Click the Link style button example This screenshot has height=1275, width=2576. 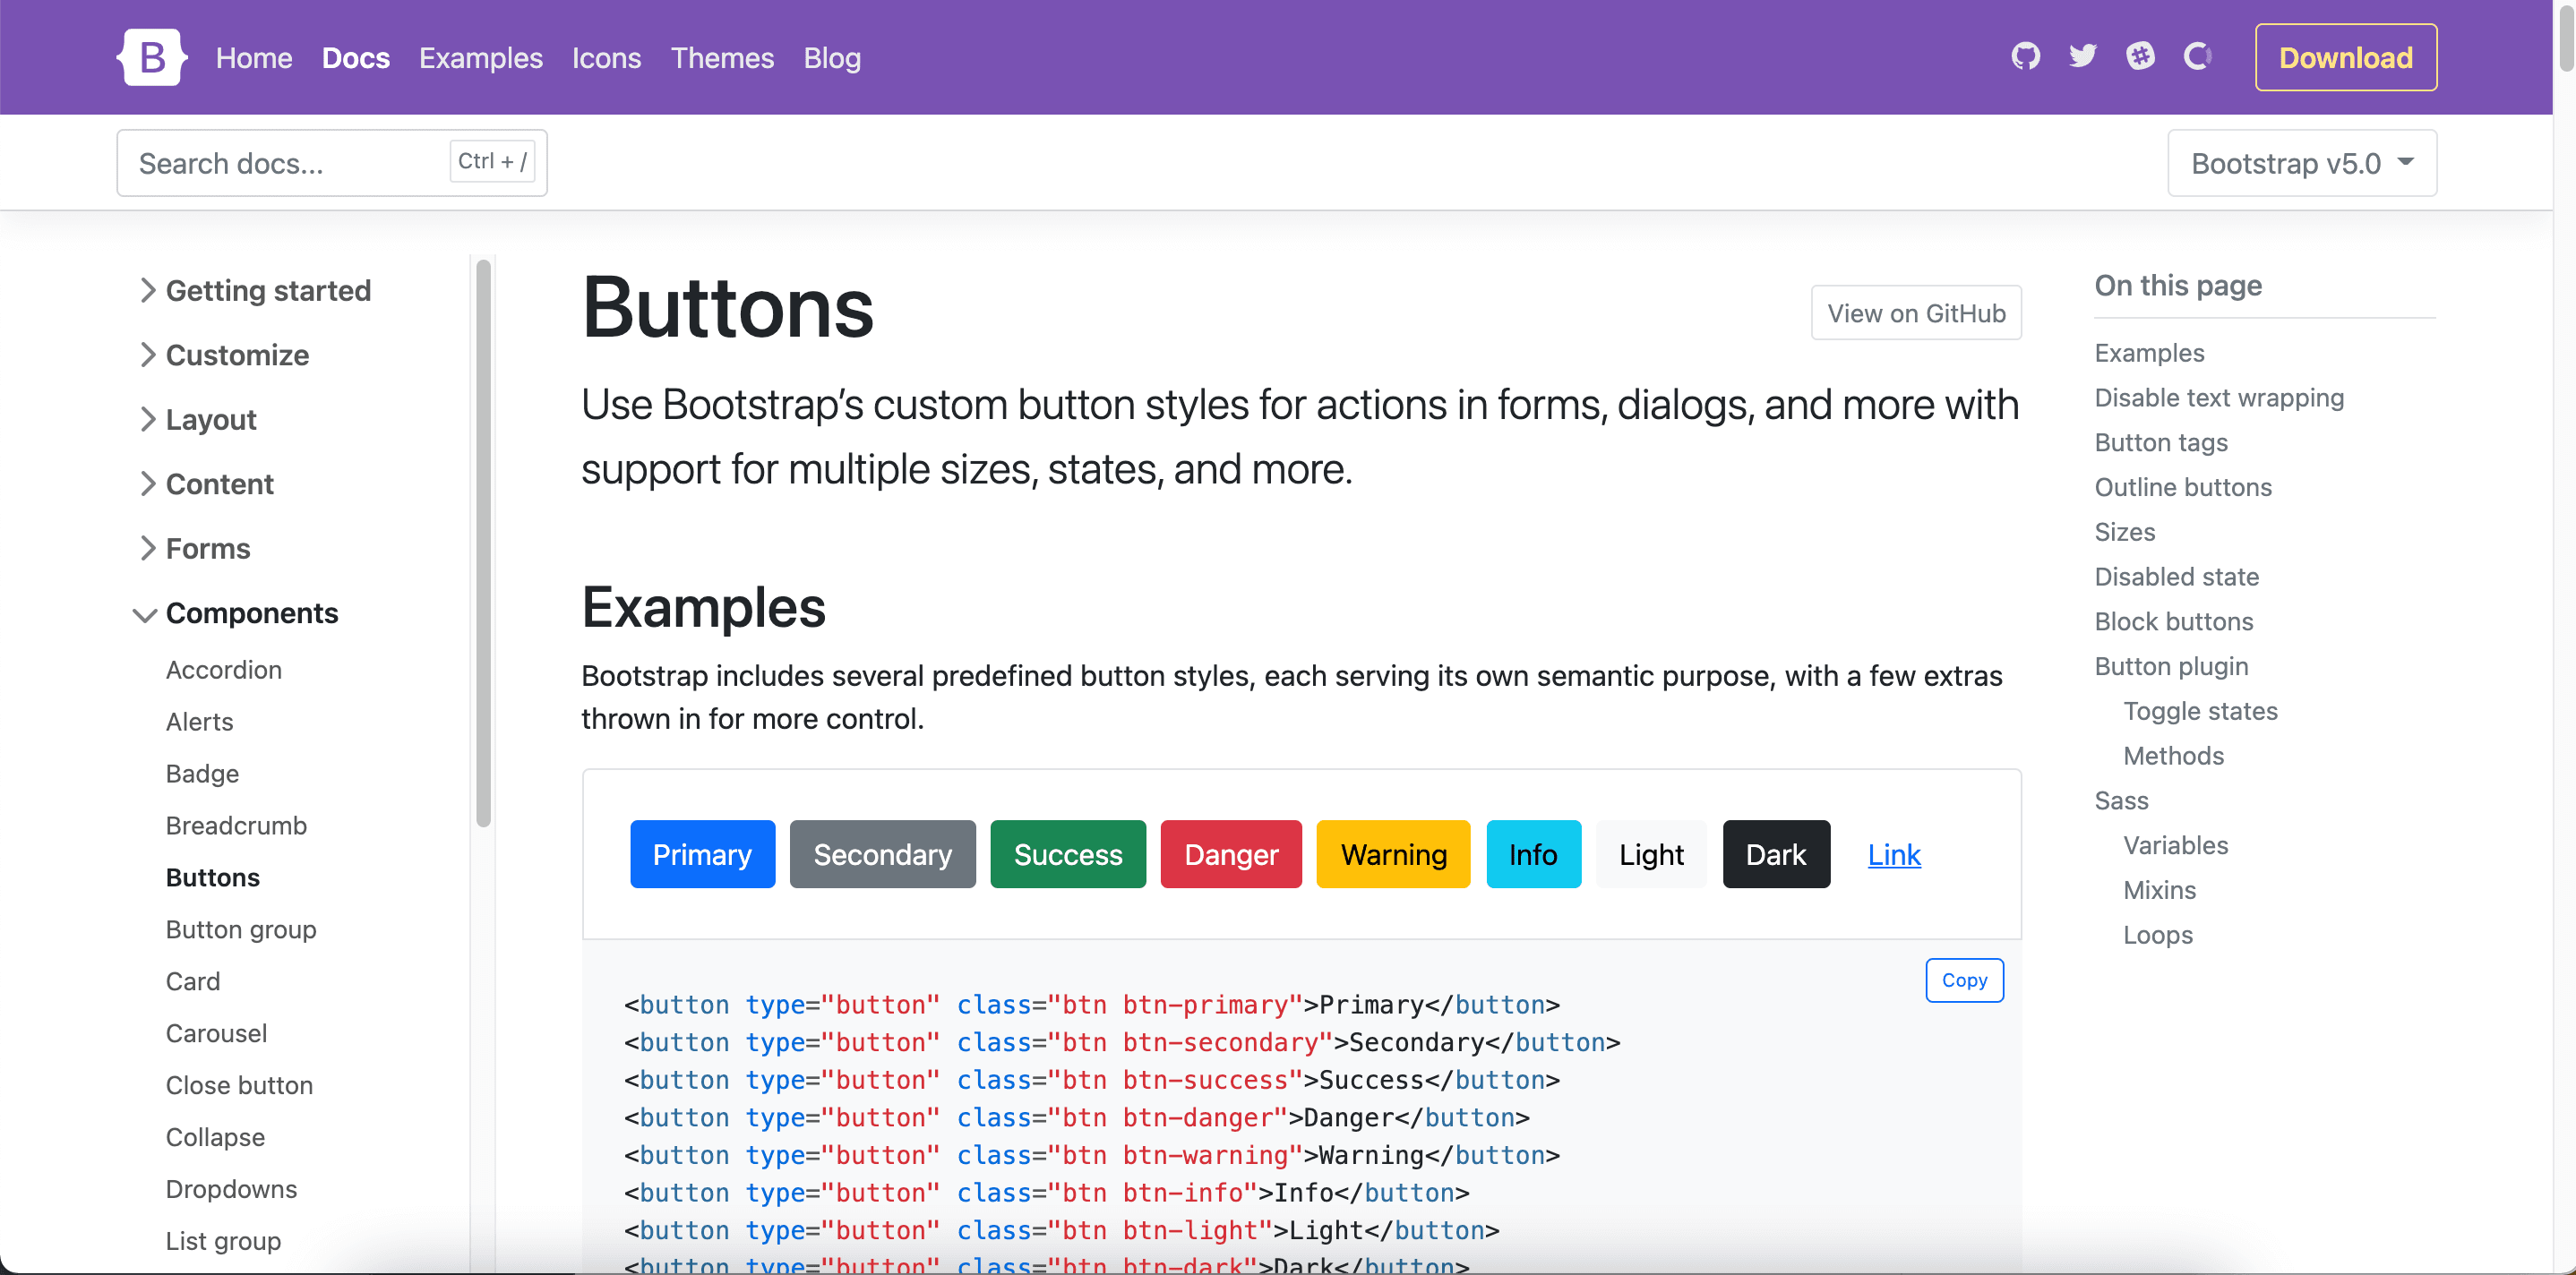[1894, 854]
